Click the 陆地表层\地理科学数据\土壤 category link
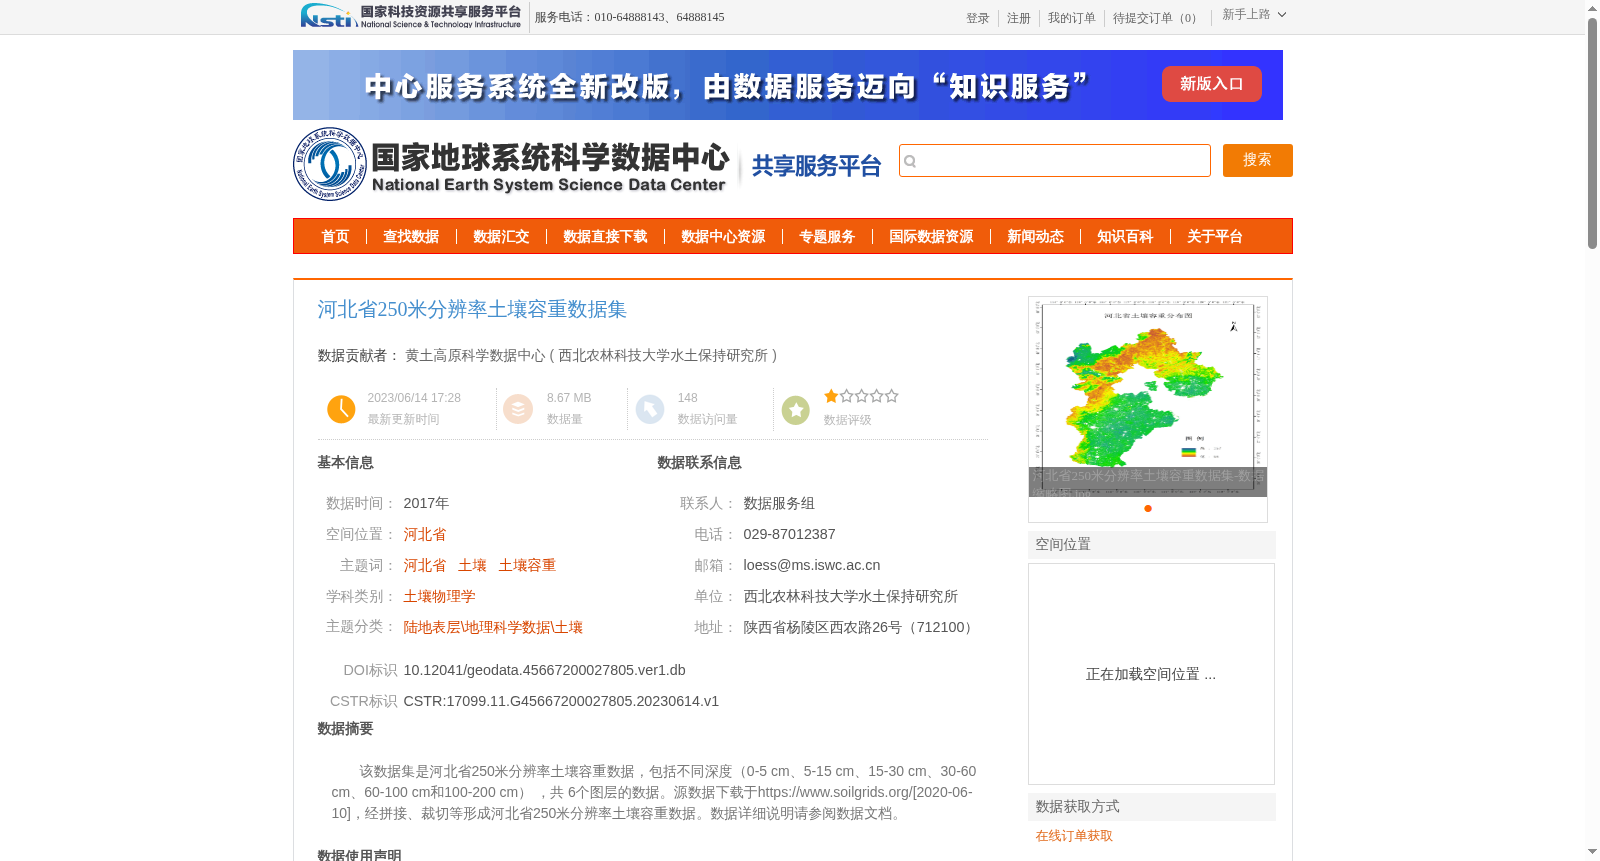Image resolution: width=1600 pixels, height=861 pixels. tap(493, 628)
